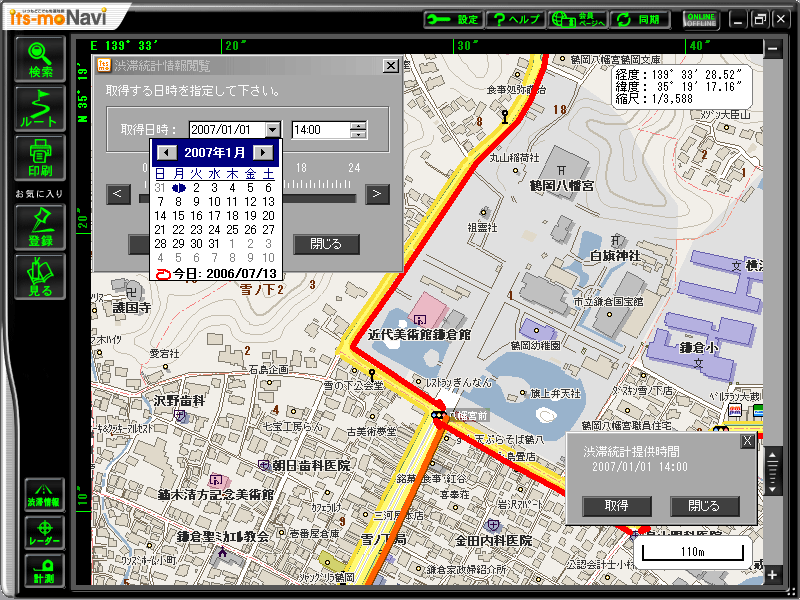Select January 20 in the calendar

(x=268, y=216)
